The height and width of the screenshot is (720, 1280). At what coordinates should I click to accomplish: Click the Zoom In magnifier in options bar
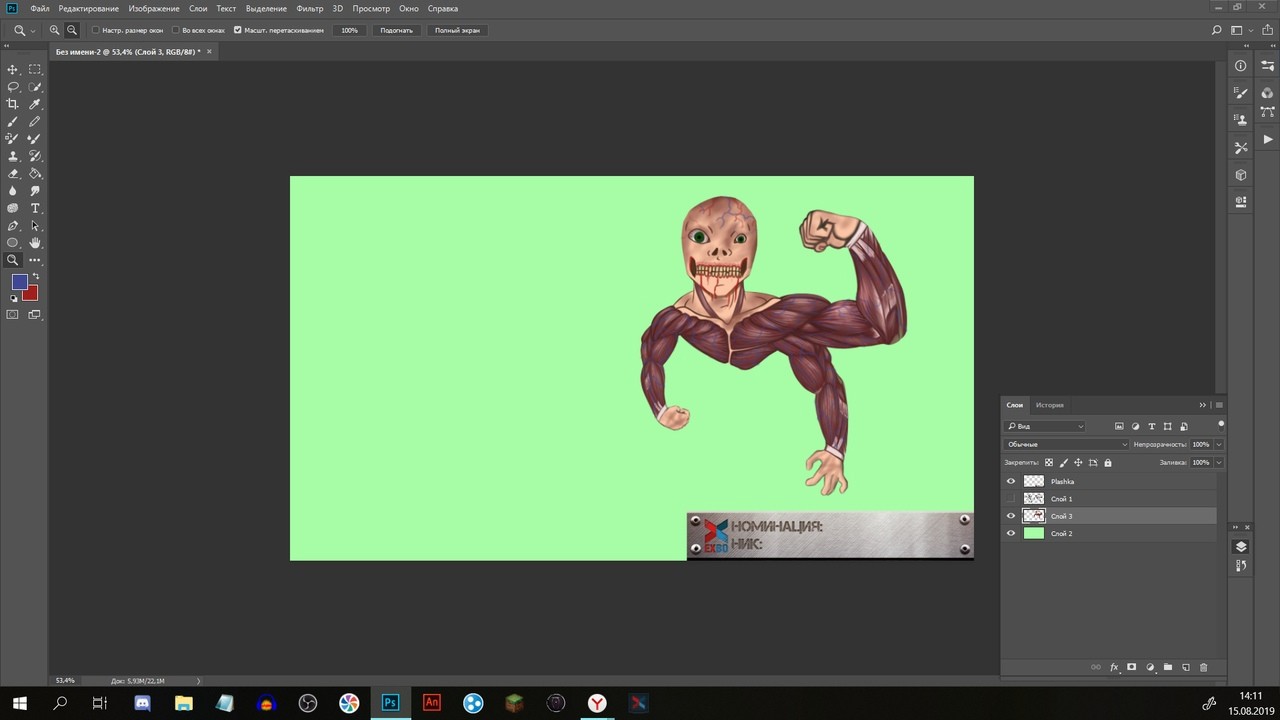55,30
